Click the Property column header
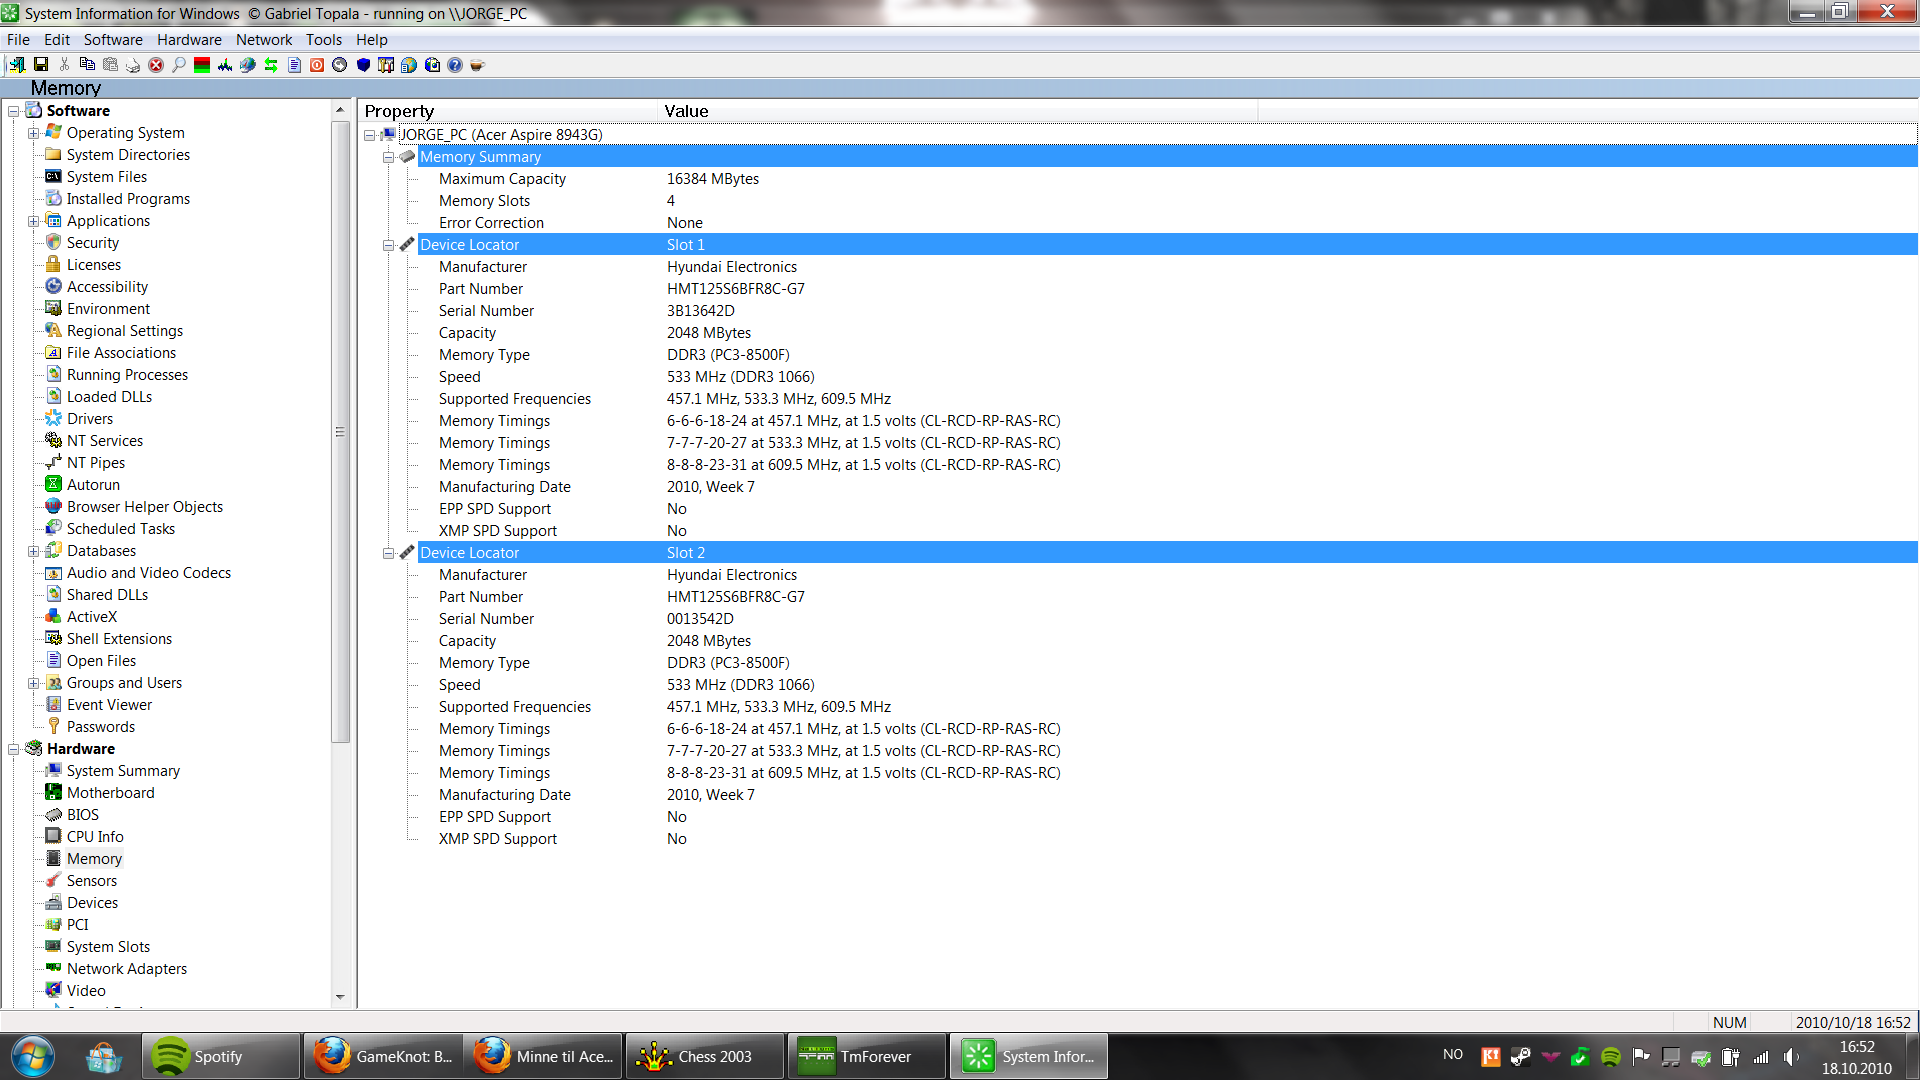This screenshot has height=1080, width=1920. (x=509, y=111)
